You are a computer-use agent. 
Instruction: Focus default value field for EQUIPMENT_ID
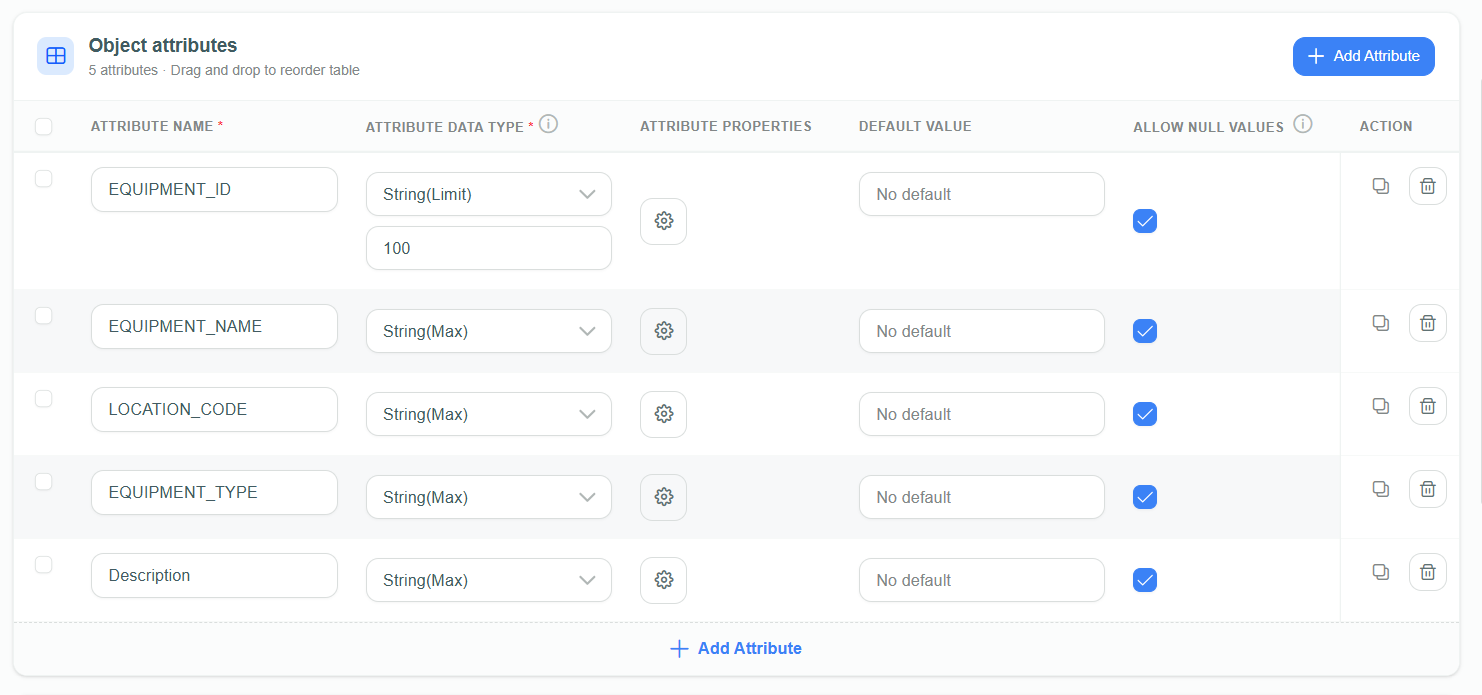[x=982, y=194]
